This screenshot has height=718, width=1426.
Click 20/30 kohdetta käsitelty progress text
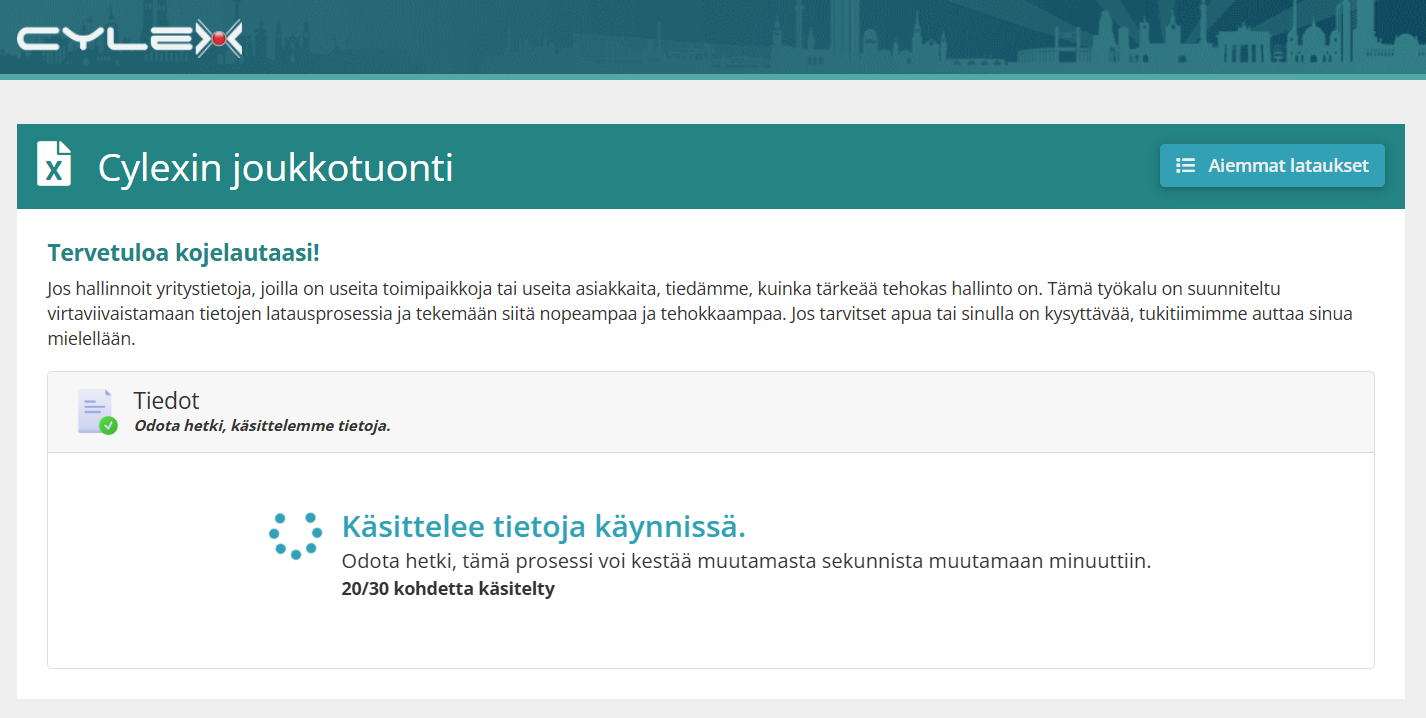click(448, 589)
